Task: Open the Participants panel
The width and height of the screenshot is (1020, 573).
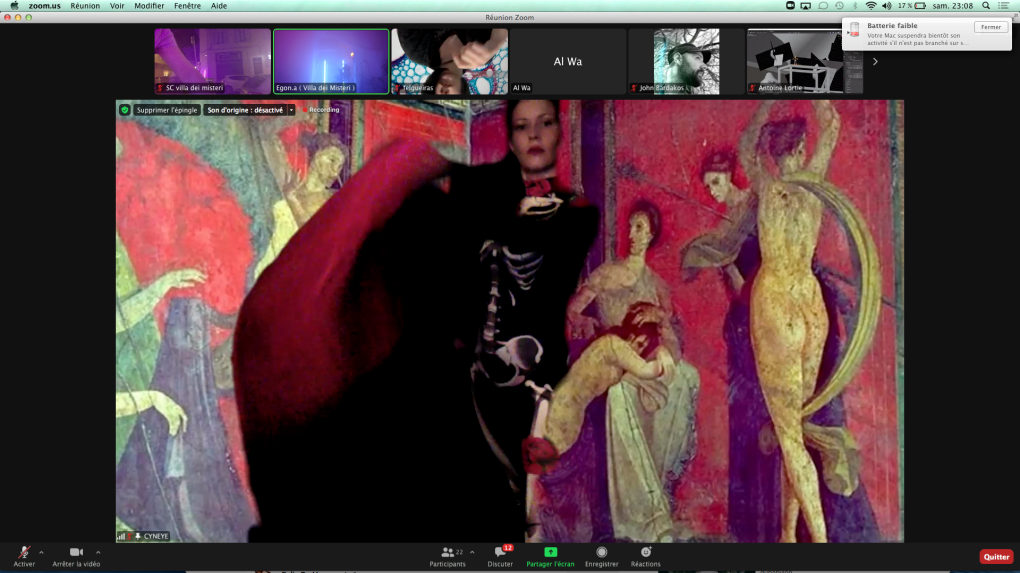Action: (x=447, y=552)
